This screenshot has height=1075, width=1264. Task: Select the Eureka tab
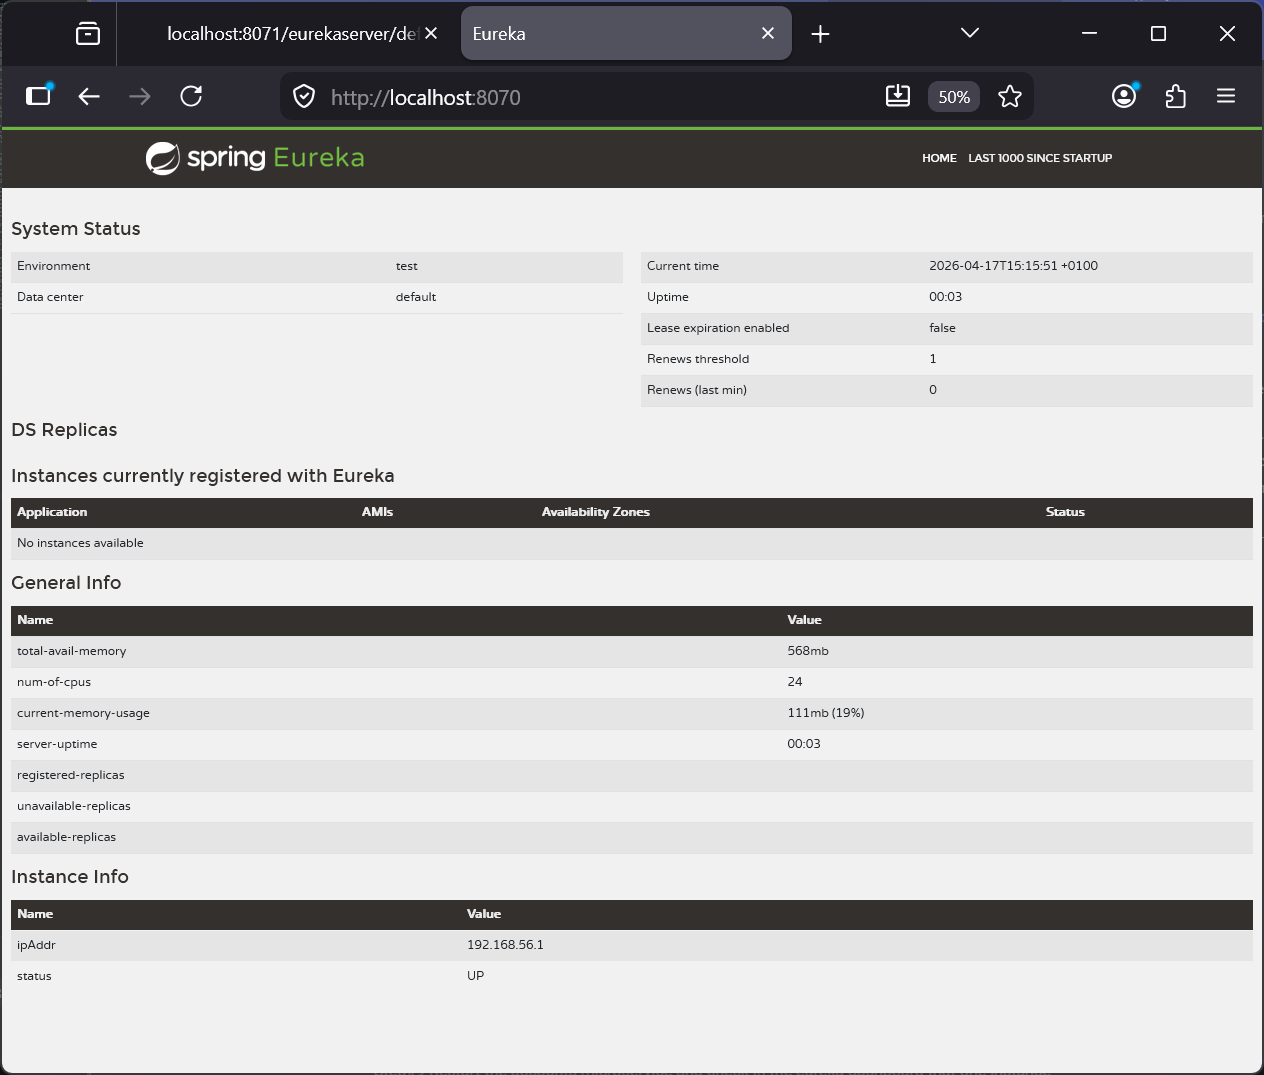coord(626,34)
